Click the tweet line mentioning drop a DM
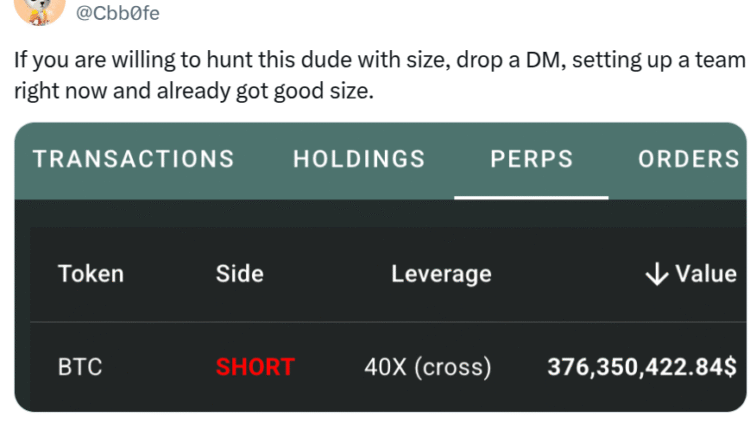The image size is (750, 430). [380, 59]
